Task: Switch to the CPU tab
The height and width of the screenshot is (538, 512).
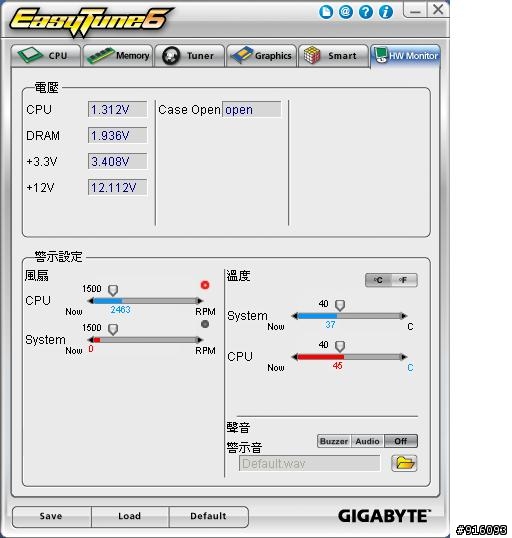Action: [x=46, y=56]
